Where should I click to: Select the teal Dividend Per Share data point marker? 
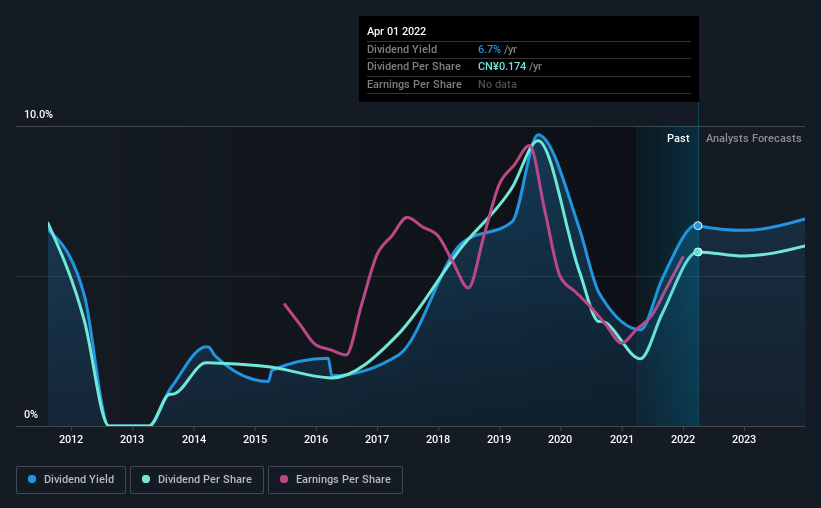pyautogui.click(x=698, y=252)
